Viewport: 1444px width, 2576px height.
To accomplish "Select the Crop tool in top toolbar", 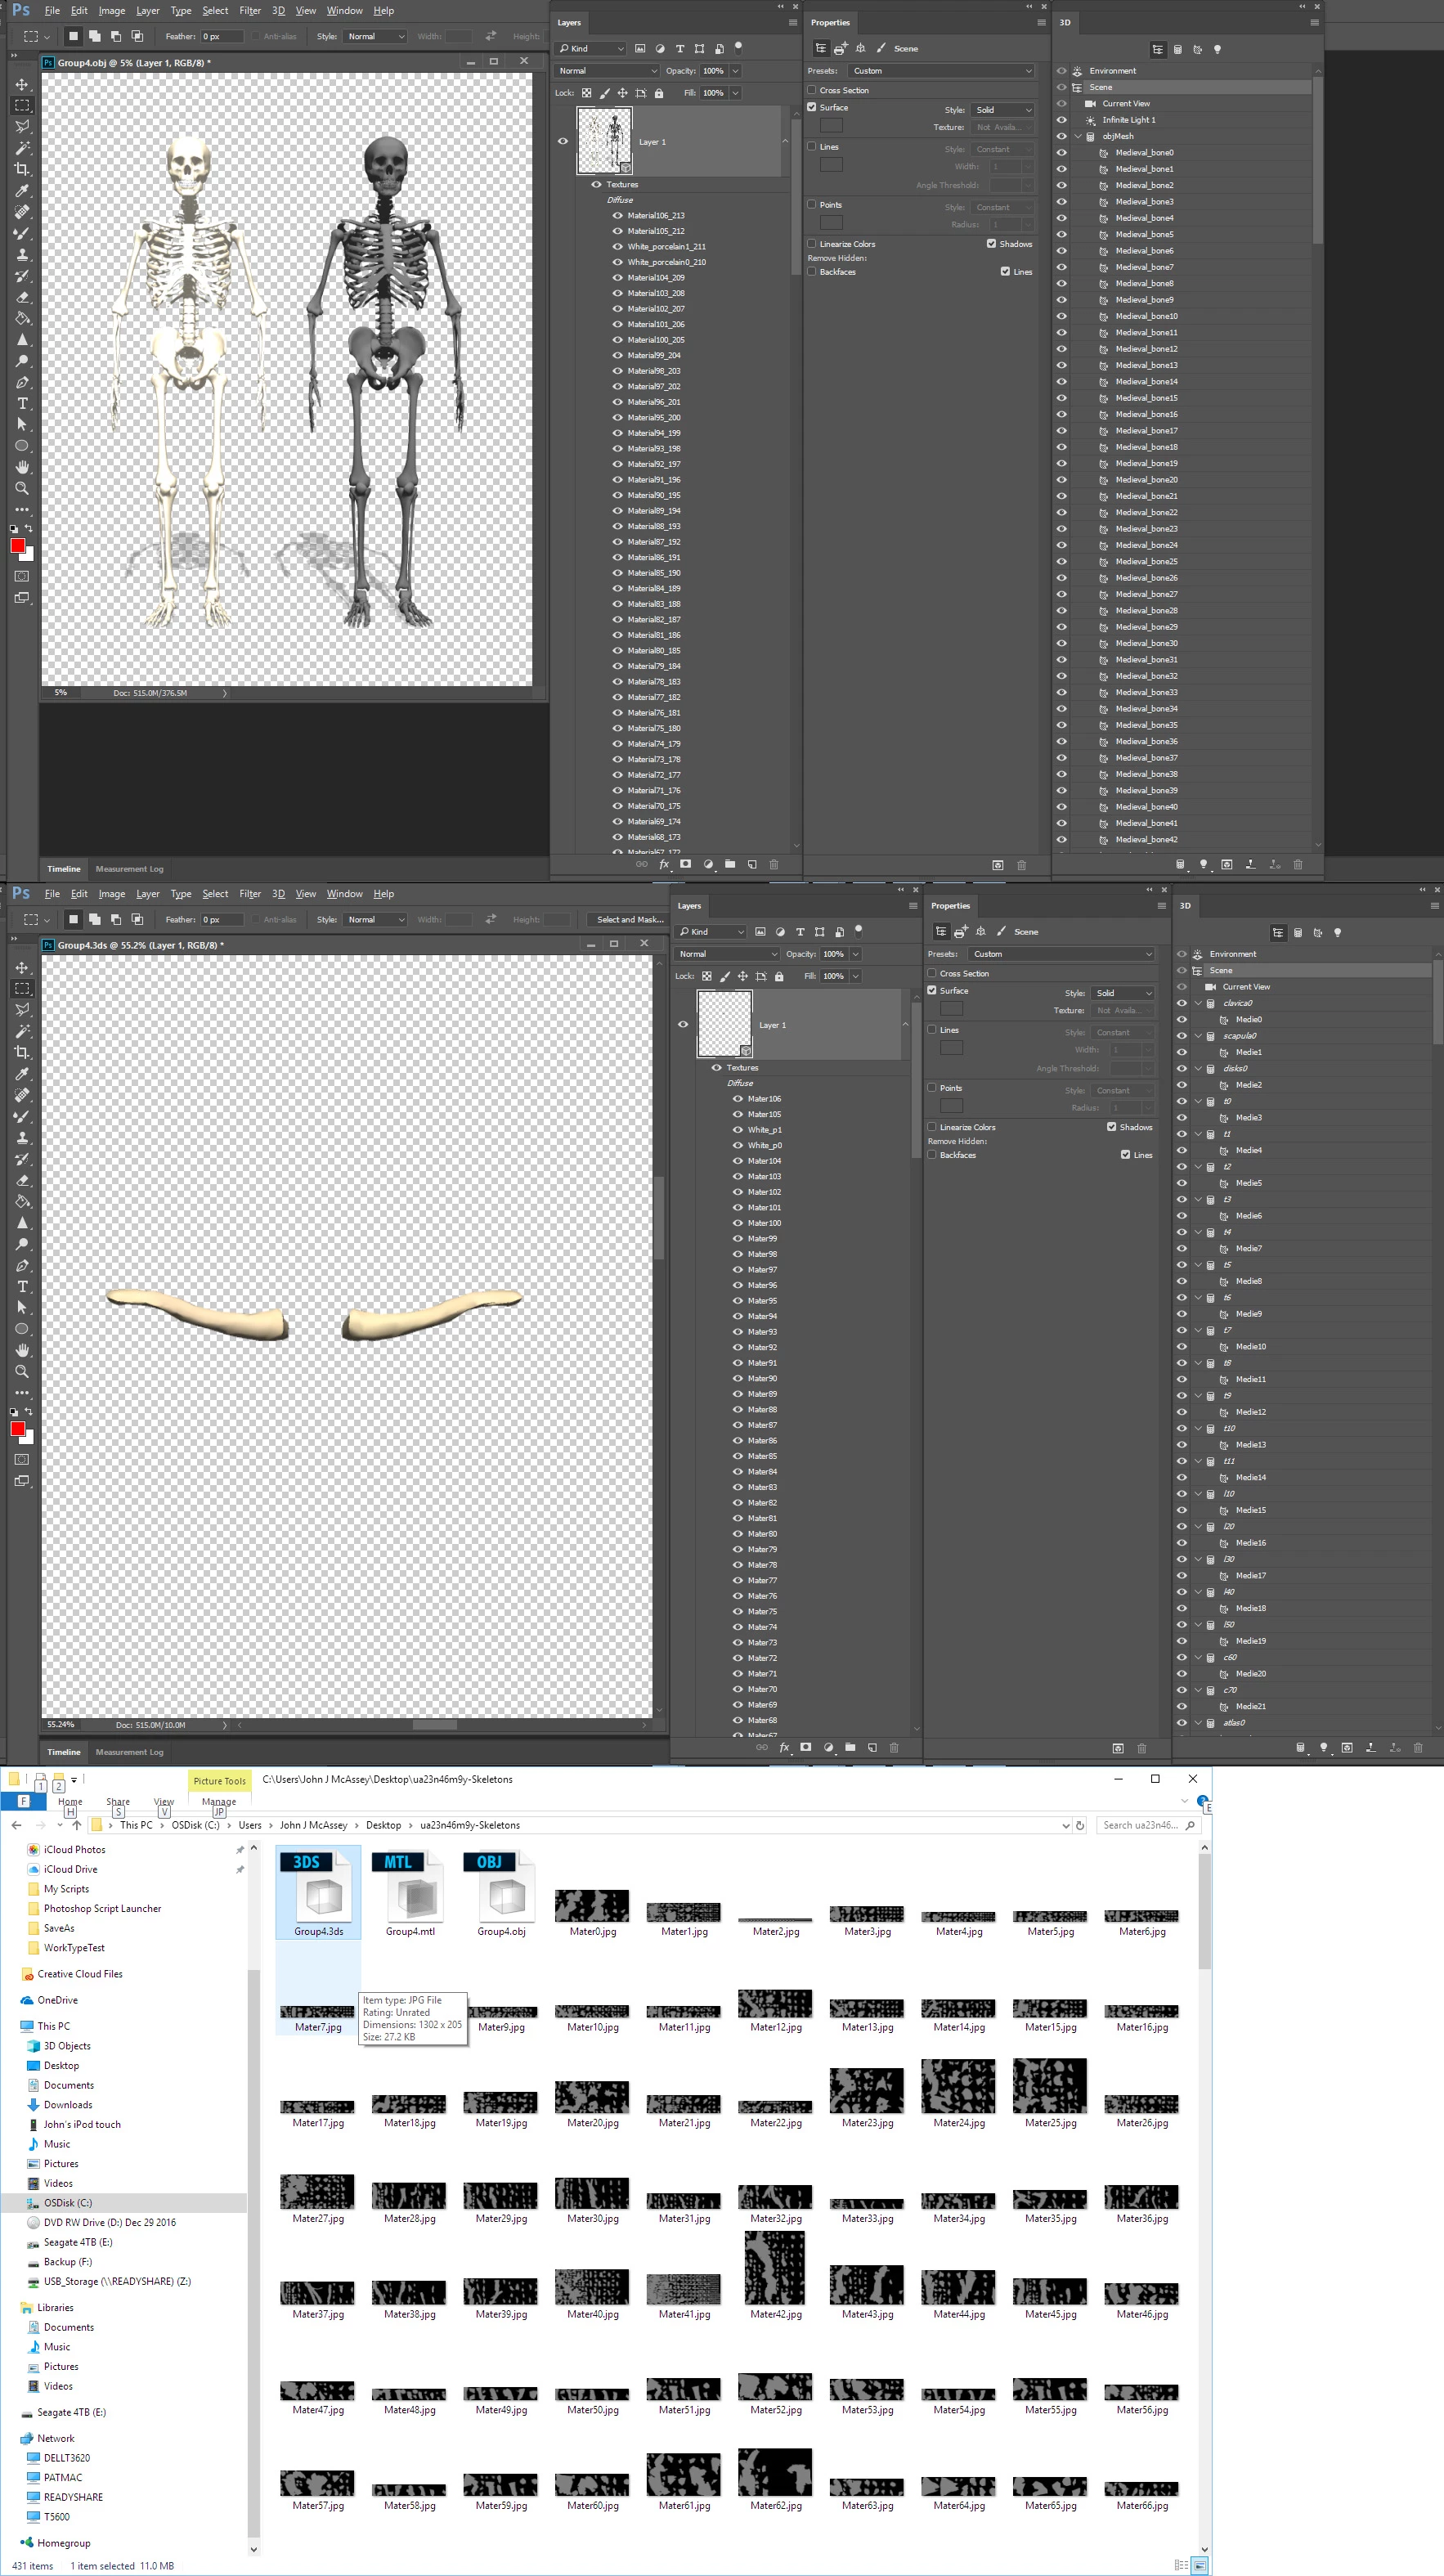I will tap(22, 169).
